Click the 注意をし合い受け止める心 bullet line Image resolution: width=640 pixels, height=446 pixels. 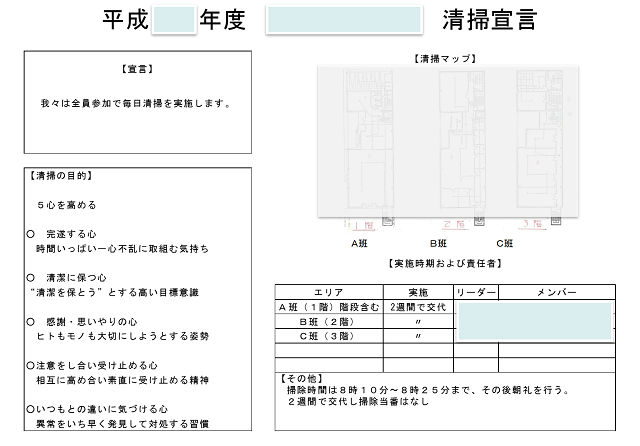pyautogui.click(x=92, y=366)
